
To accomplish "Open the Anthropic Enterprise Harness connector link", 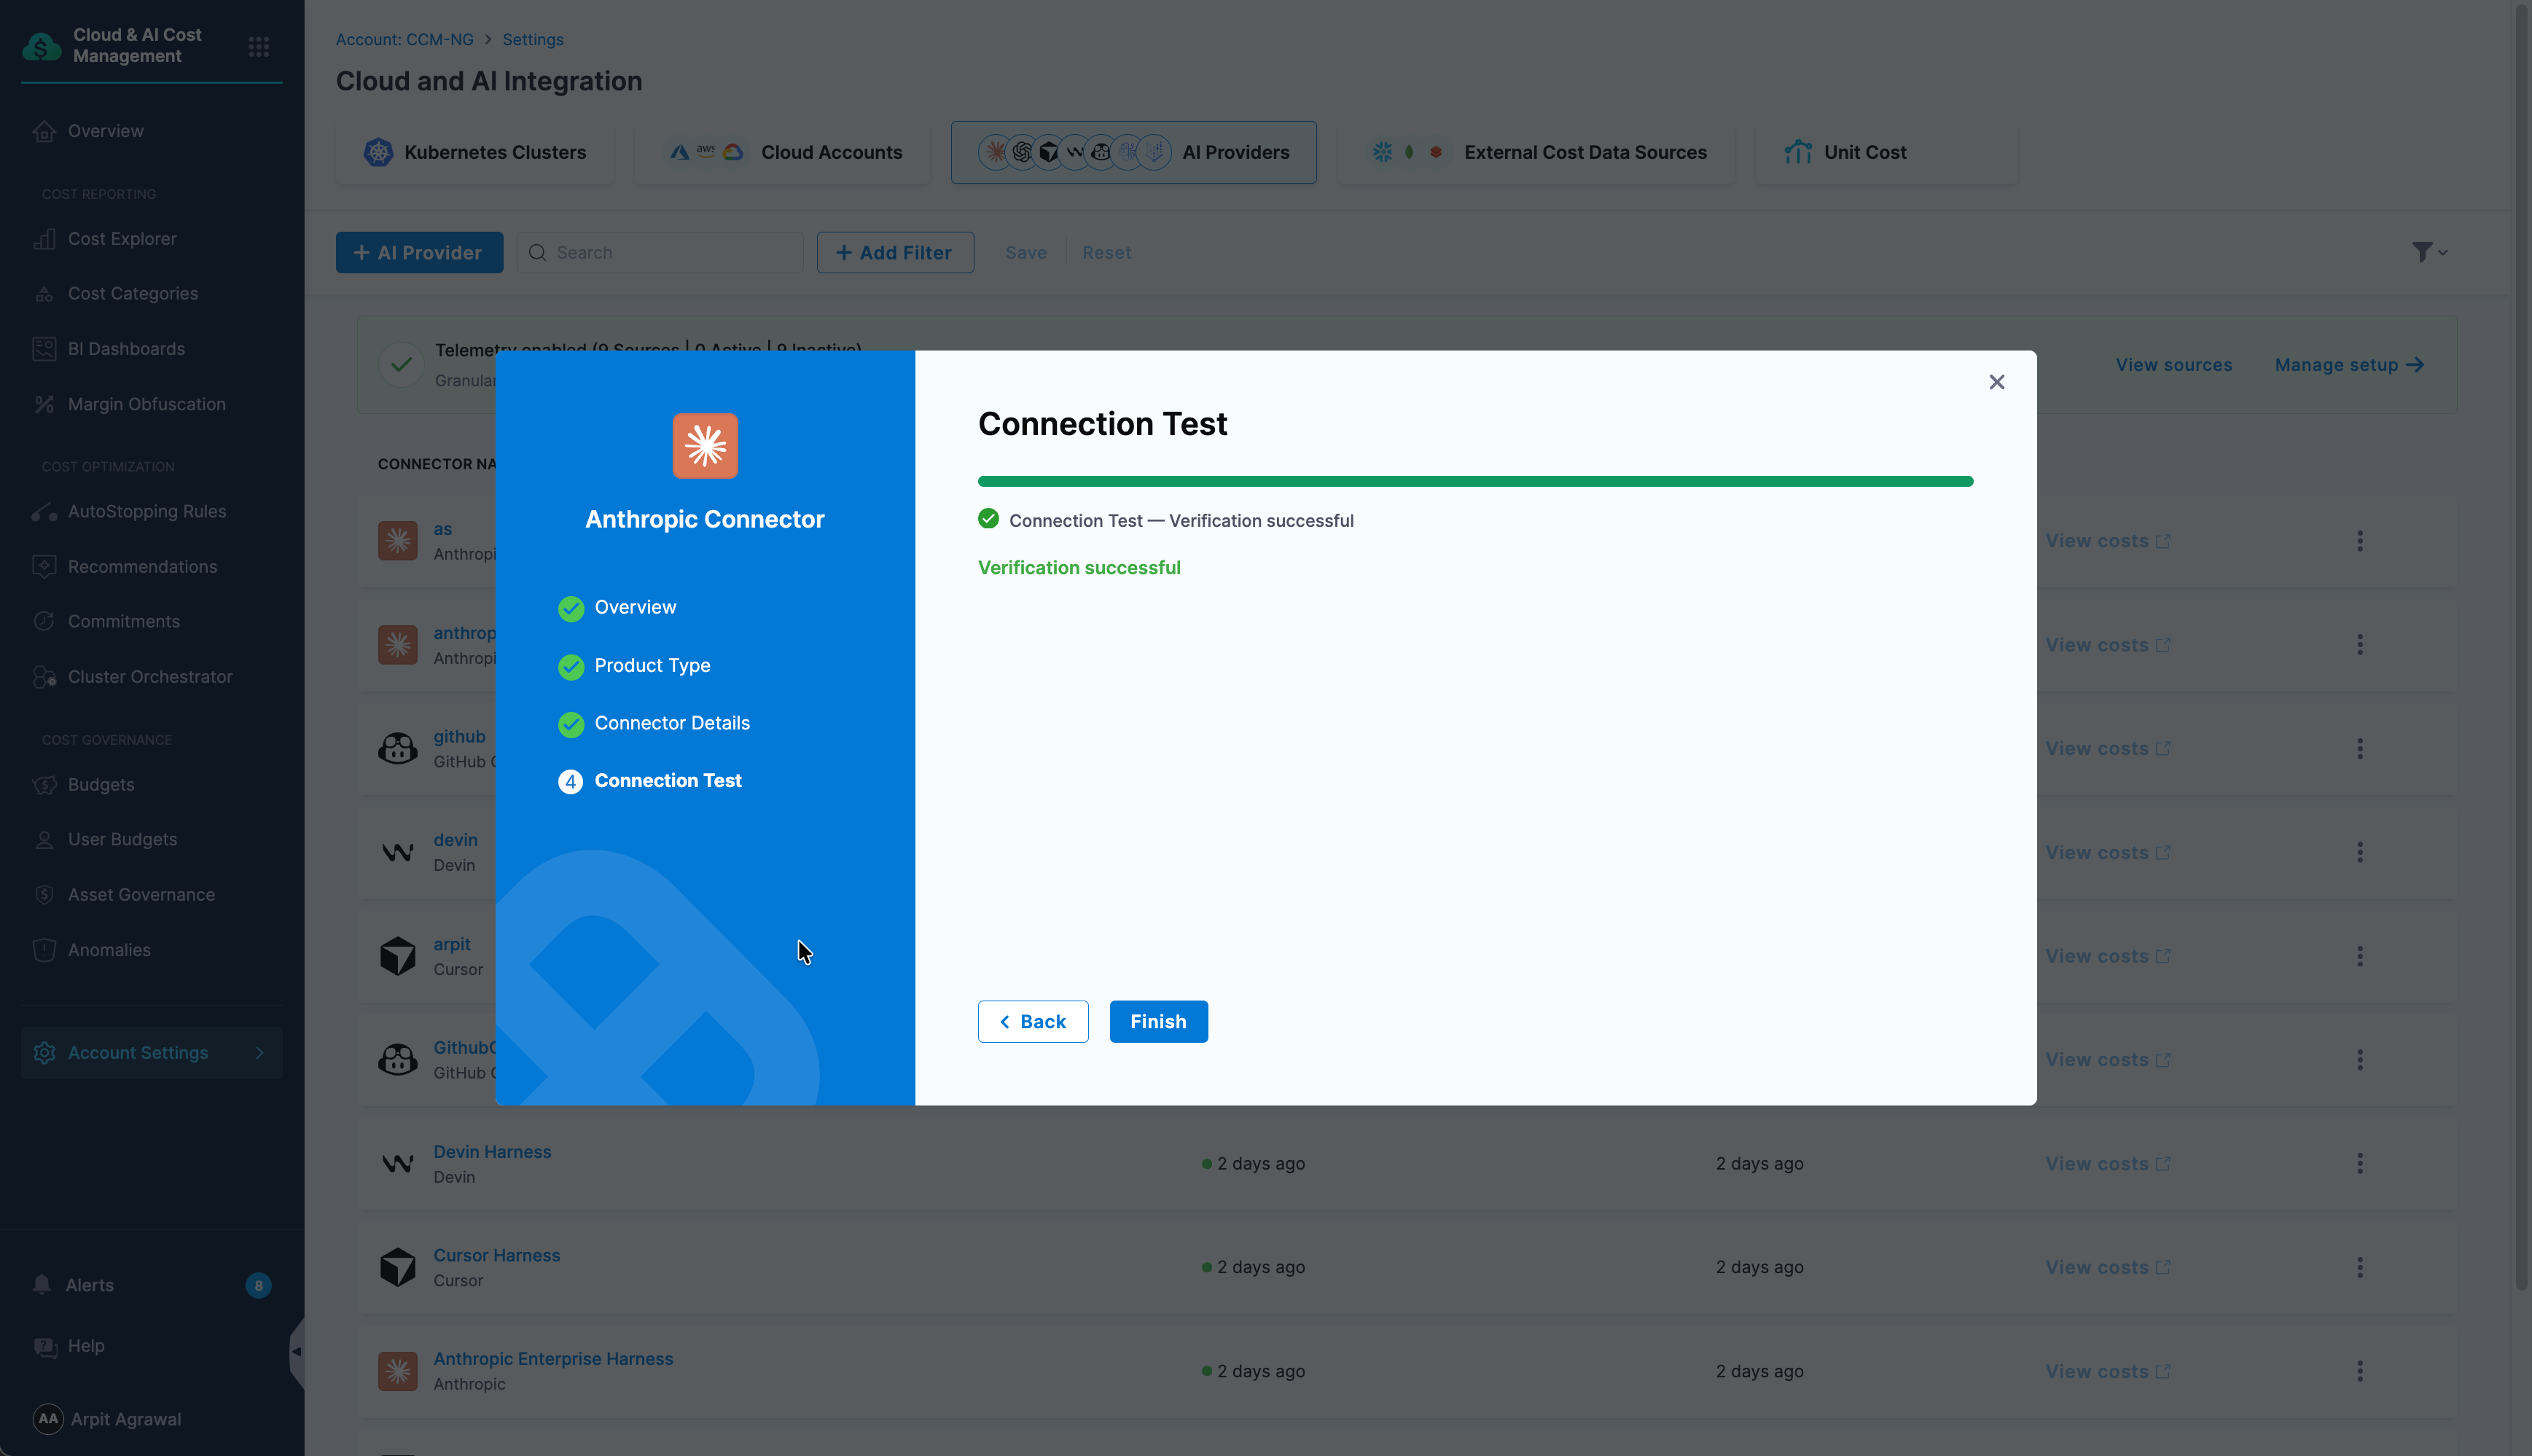I will tap(553, 1359).
